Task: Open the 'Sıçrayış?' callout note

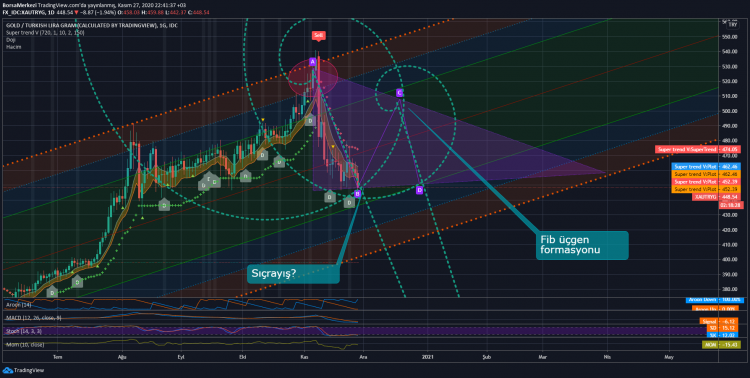Action: click(x=293, y=274)
